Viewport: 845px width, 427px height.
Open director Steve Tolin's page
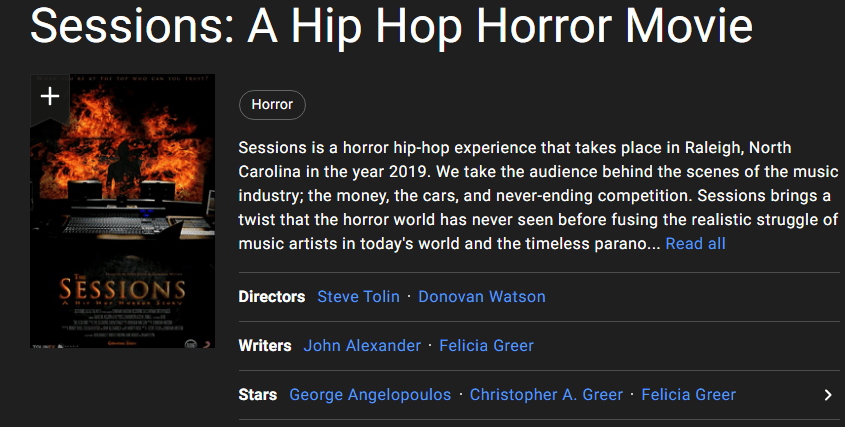click(358, 297)
